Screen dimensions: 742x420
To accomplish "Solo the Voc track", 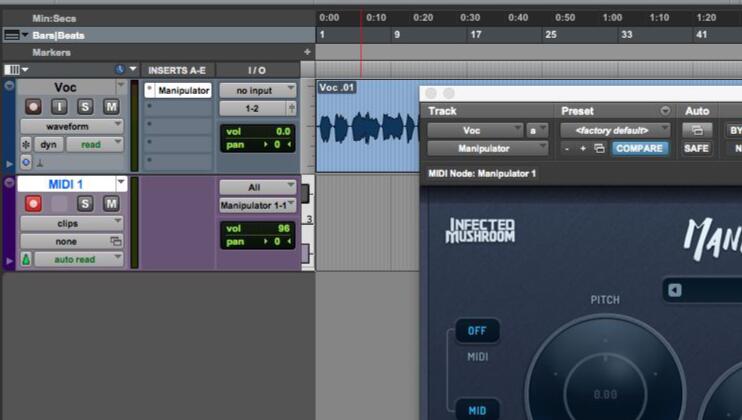I will coord(85,107).
